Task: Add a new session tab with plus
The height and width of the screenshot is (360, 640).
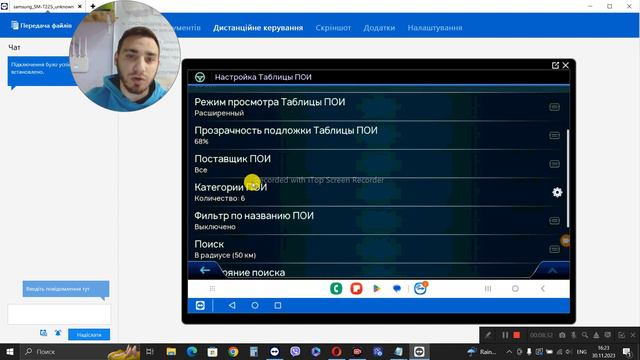Action: pos(93,6)
